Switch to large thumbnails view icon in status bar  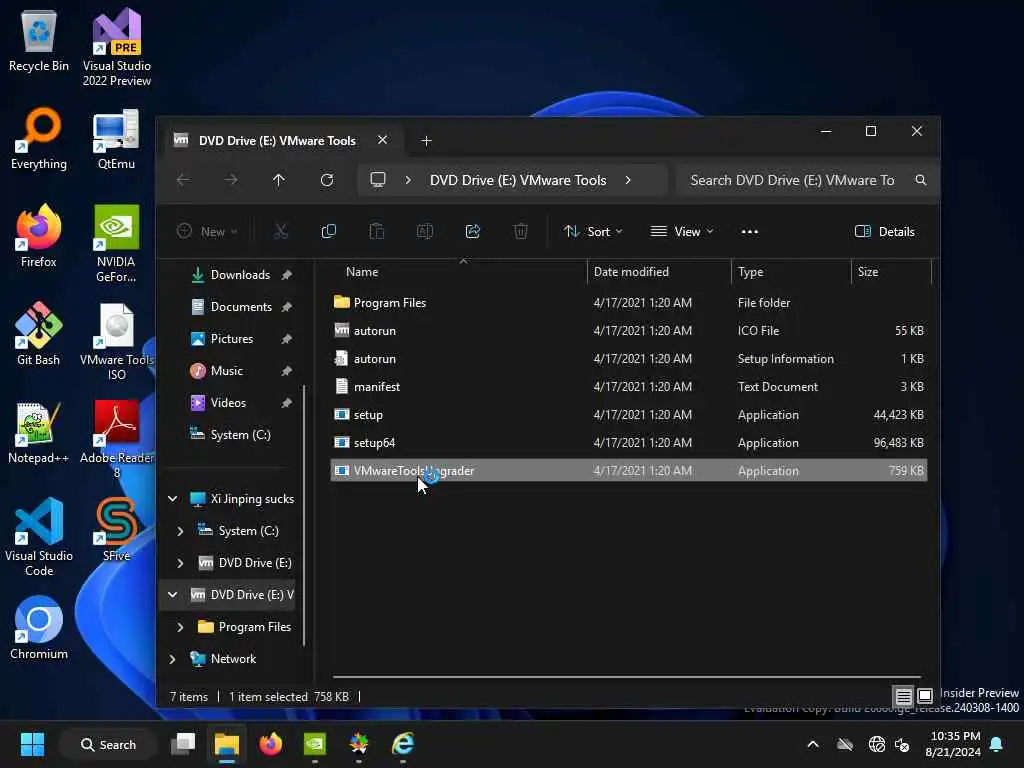[925, 696]
